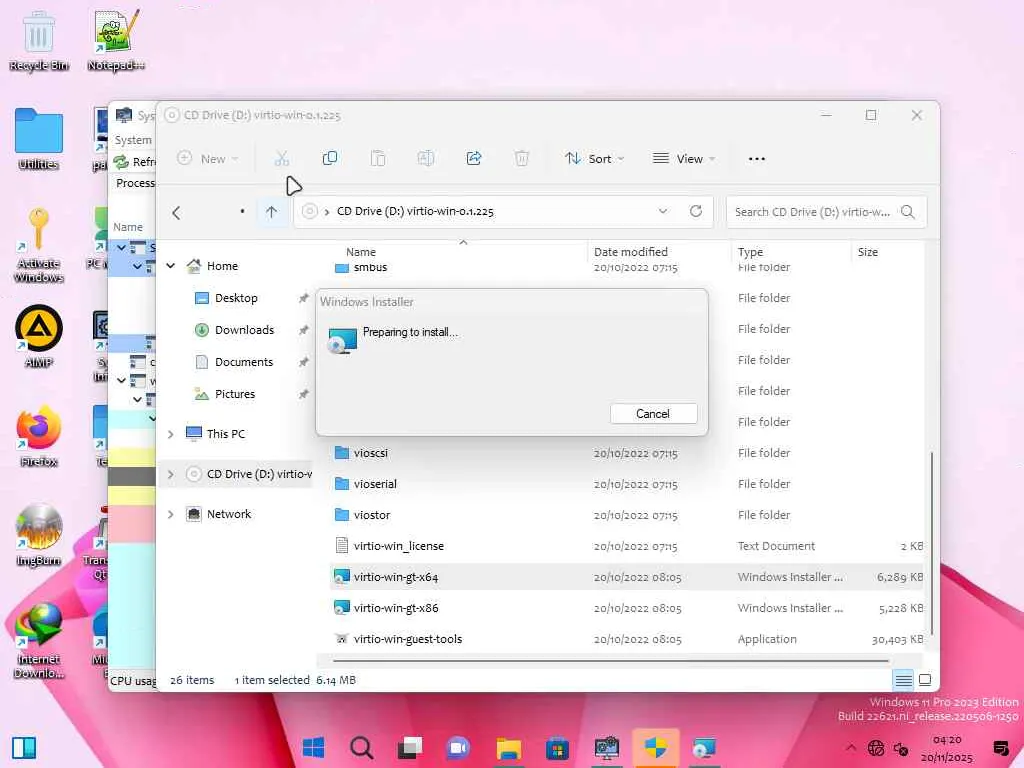This screenshot has height=768, width=1024.
Task: Expand the This PC node
Action: tap(171, 434)
